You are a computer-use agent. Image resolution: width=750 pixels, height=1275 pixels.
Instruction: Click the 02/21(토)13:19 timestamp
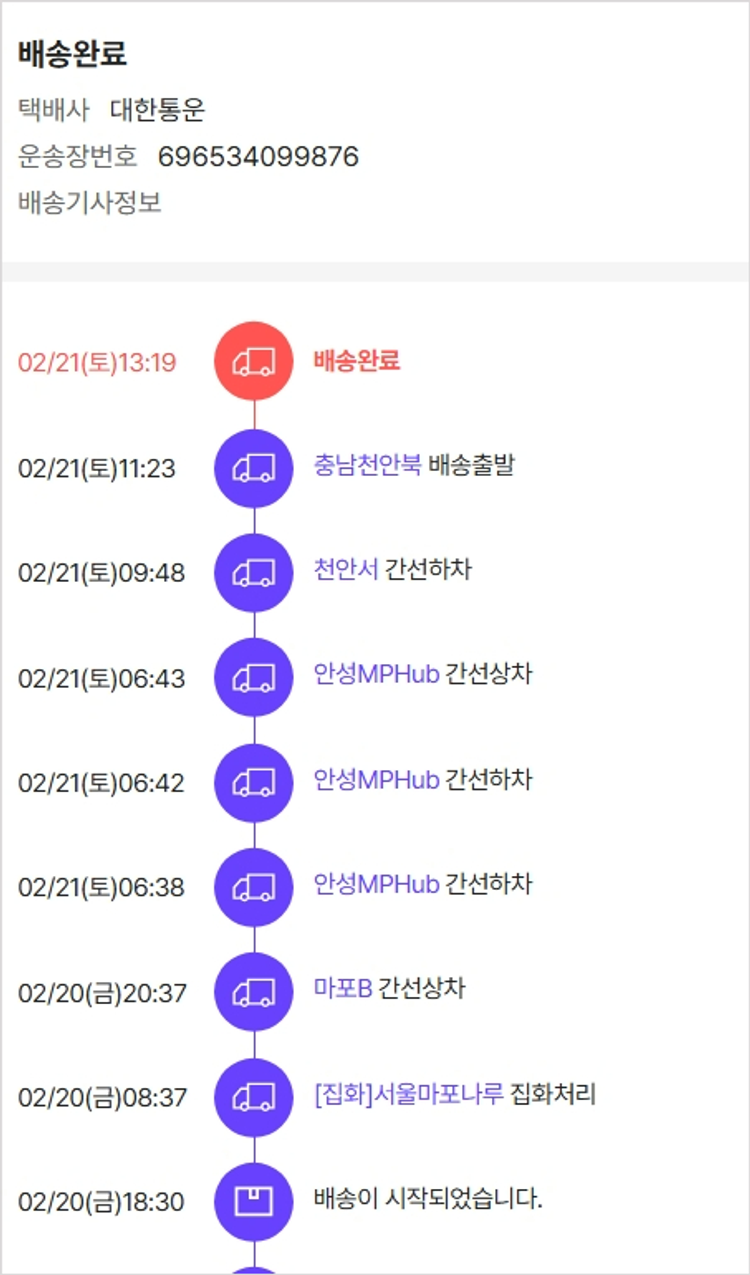[97, 362]
